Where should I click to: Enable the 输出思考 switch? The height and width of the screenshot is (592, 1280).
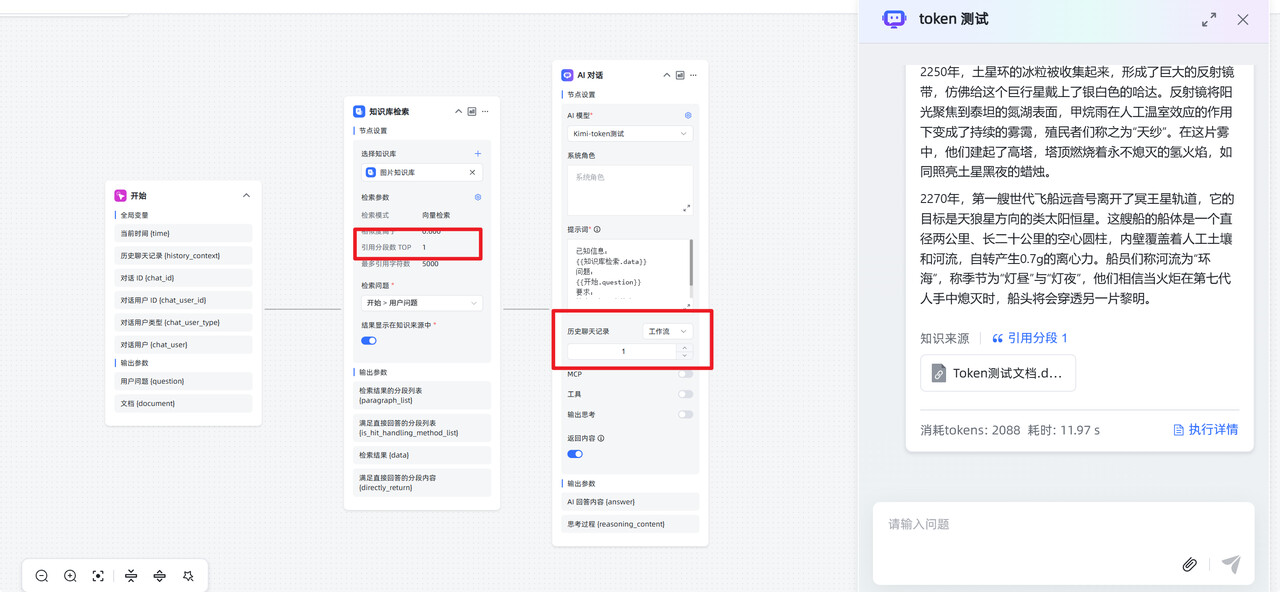(685, 414)
